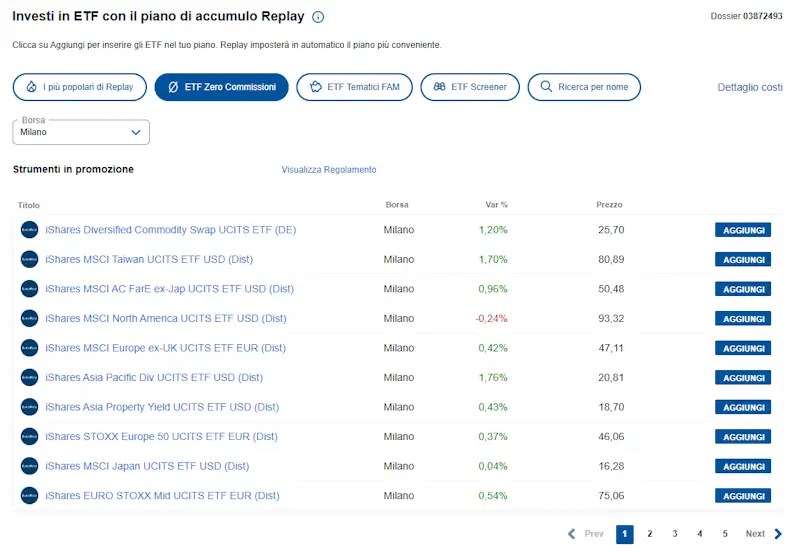Viewport: 800px width, 559px height.
Task: Open the Borsa dropdown set to Milano
Action: pos(81,132)
